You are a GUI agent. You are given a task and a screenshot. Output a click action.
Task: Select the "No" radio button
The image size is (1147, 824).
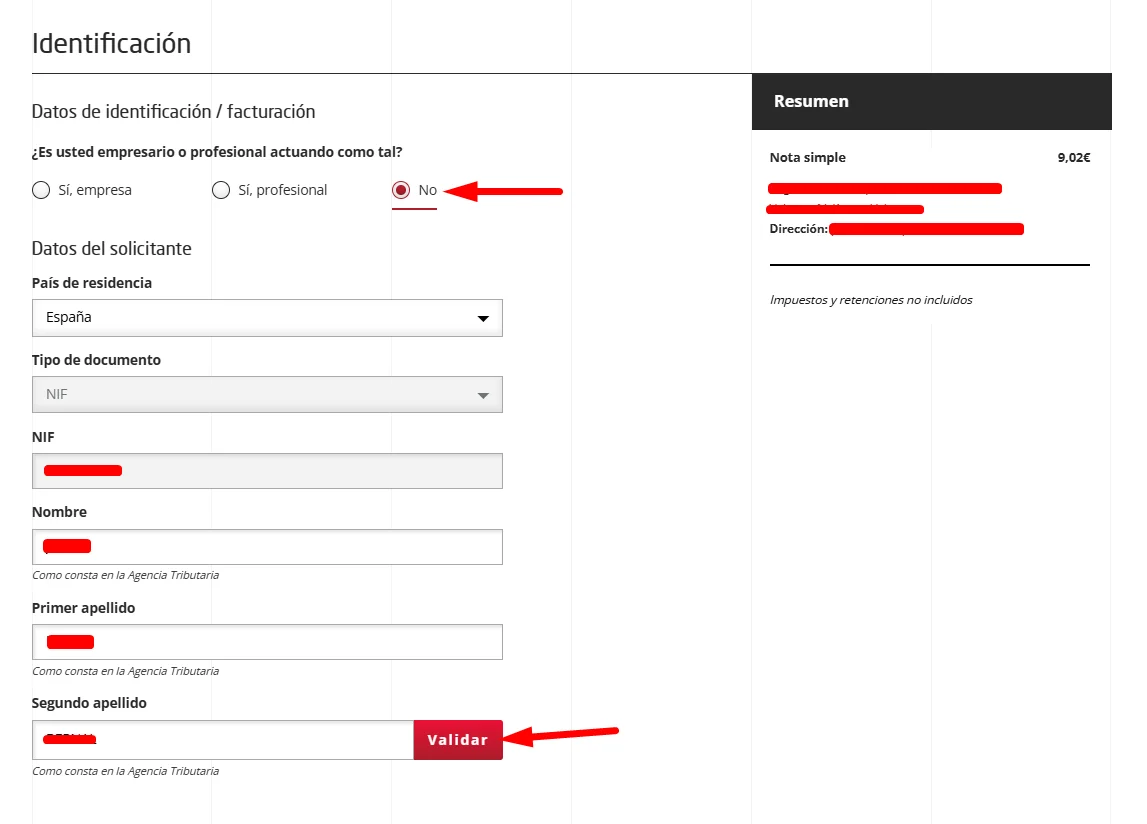point(402,190)
